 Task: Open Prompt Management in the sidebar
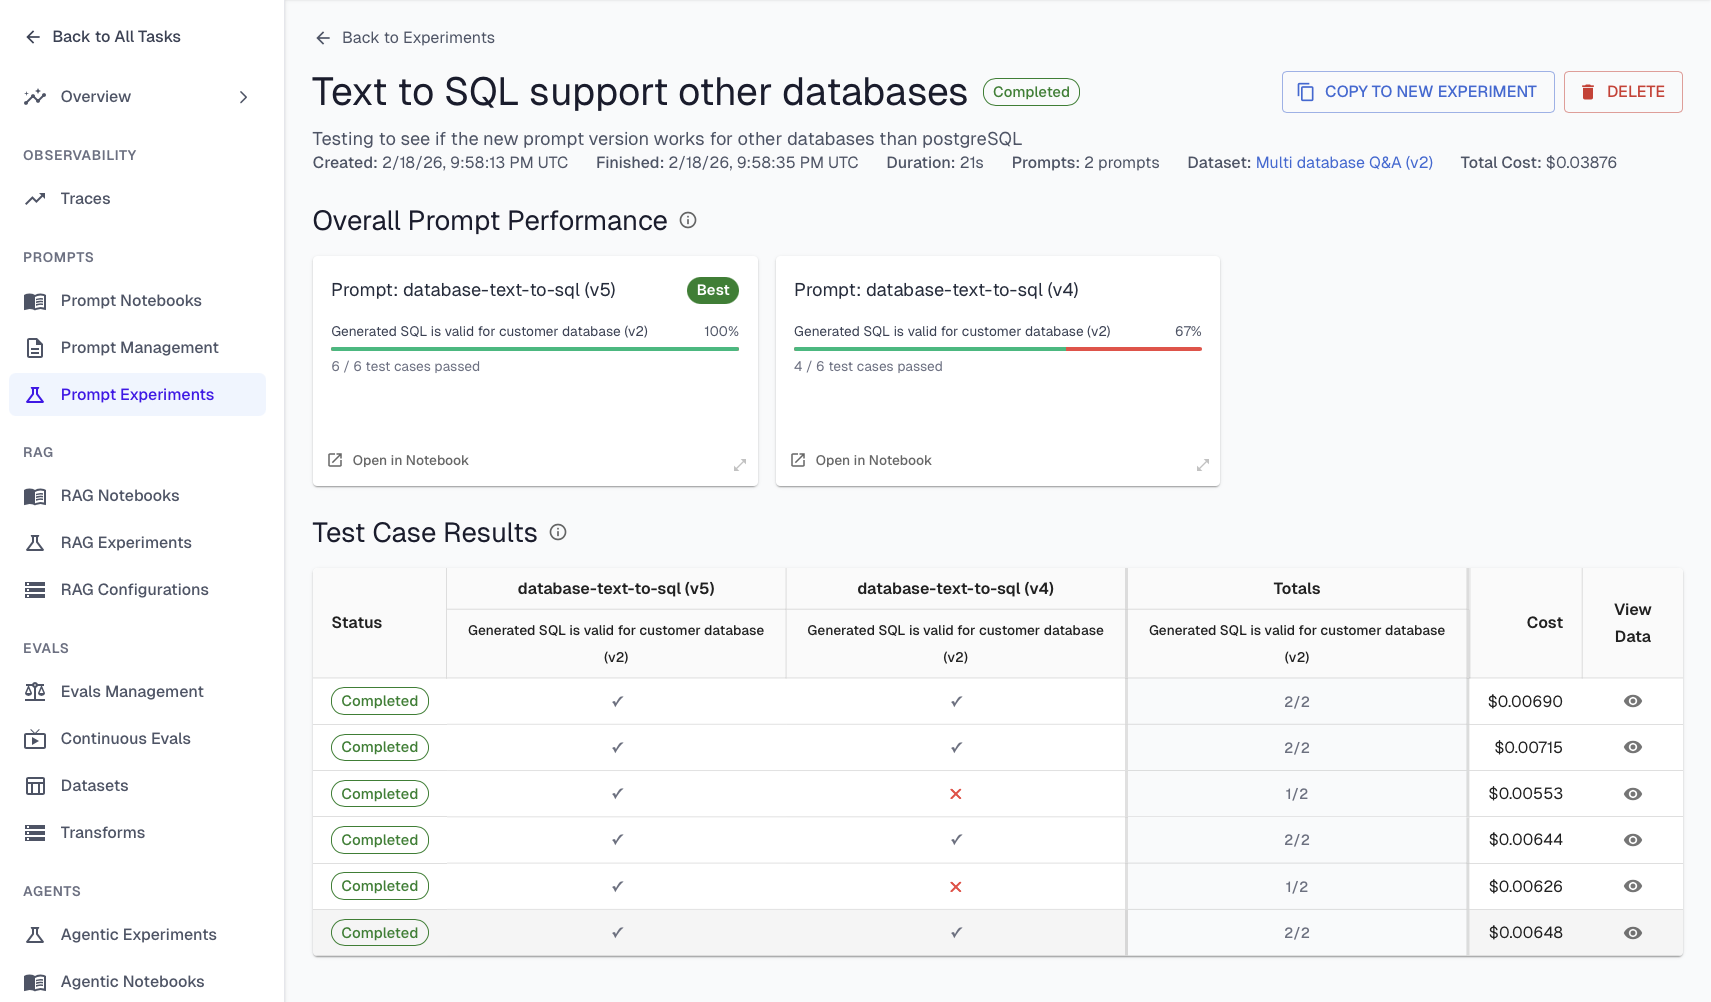pyautogui.click(x=139, y=347)
